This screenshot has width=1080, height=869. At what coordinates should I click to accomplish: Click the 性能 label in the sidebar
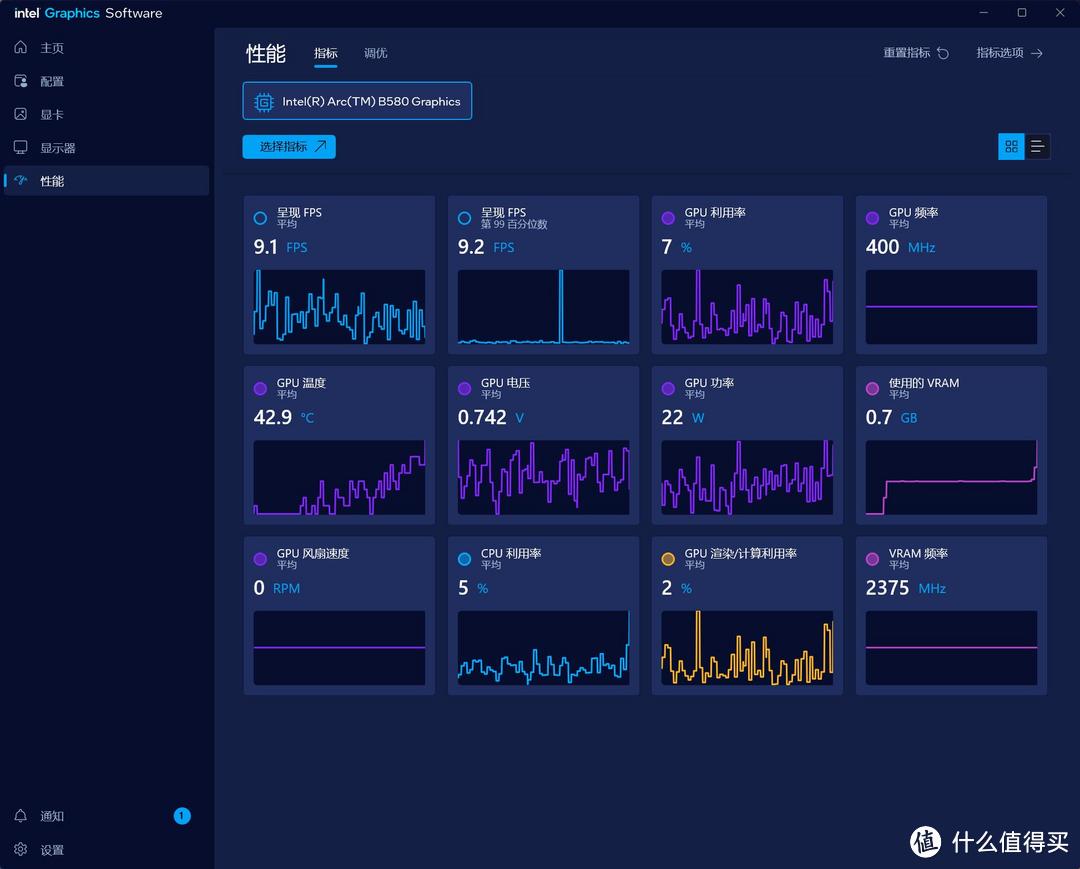pos(52,181)
